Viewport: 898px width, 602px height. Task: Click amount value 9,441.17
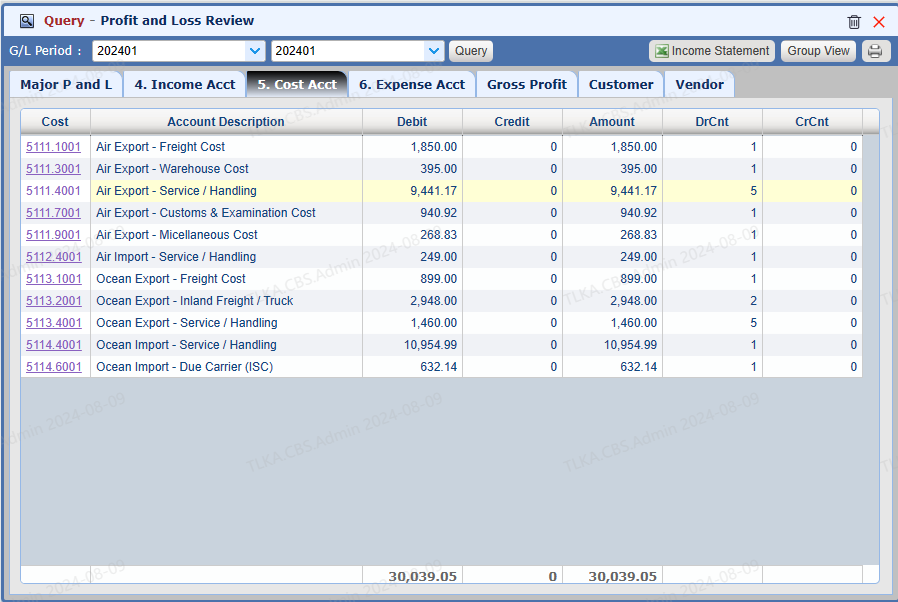coord(633,191)
